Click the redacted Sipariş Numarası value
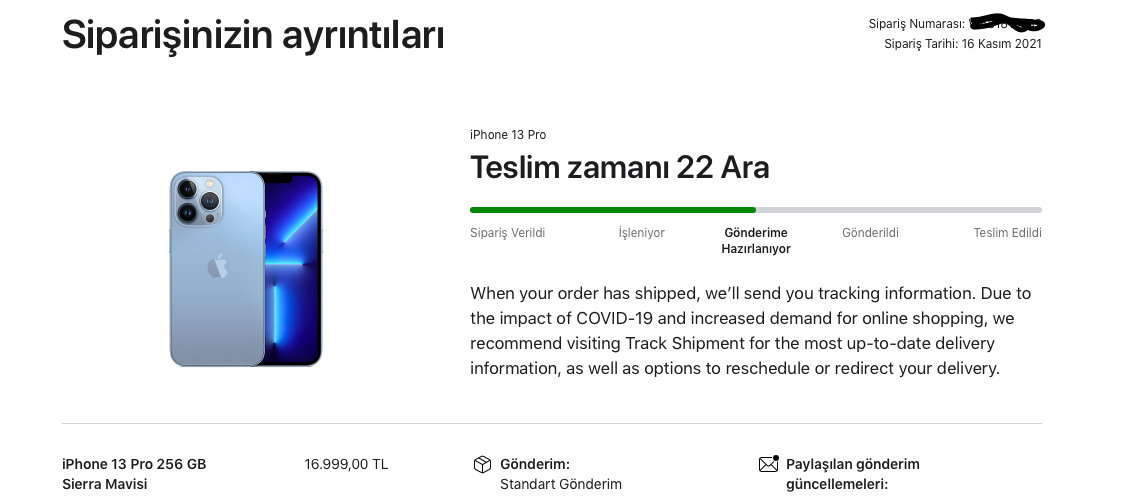Image resolution: width=1142 pixels, height=497 pixels. coord(1007,23)
